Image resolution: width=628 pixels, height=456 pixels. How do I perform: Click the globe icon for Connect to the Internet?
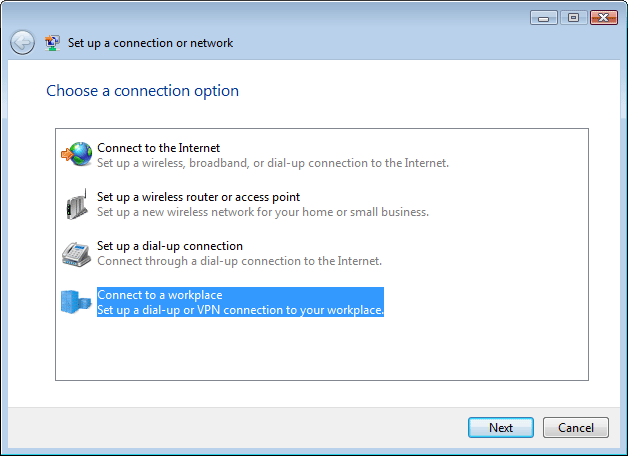point(76,154)
